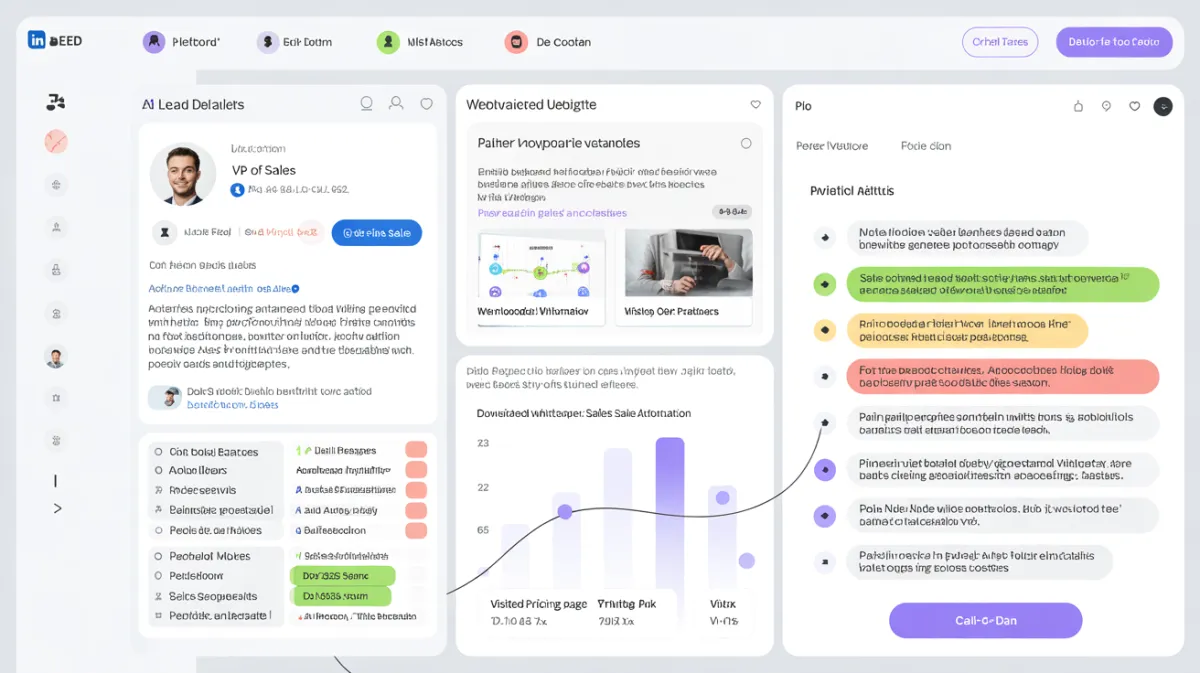
Task: Open the laptop photo thumbnail in middle panel
Action: (x=689, y=264)
